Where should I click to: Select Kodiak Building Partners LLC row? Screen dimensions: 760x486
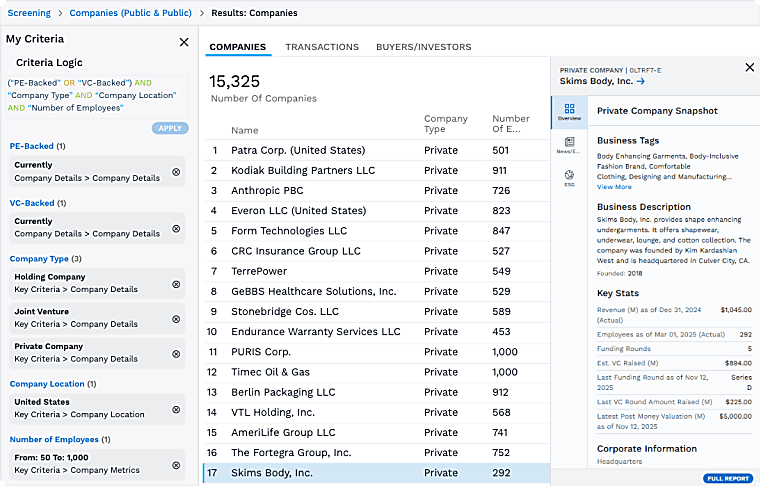coord(377,171)
